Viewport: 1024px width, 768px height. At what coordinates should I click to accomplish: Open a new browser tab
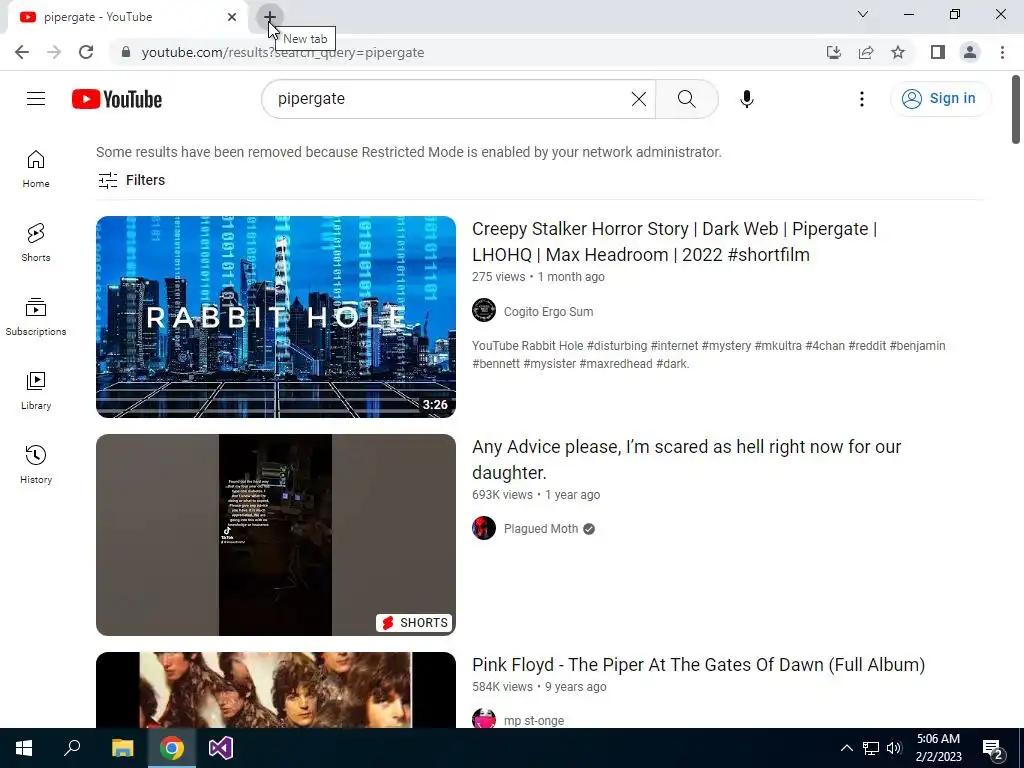[x=269, y=16]
